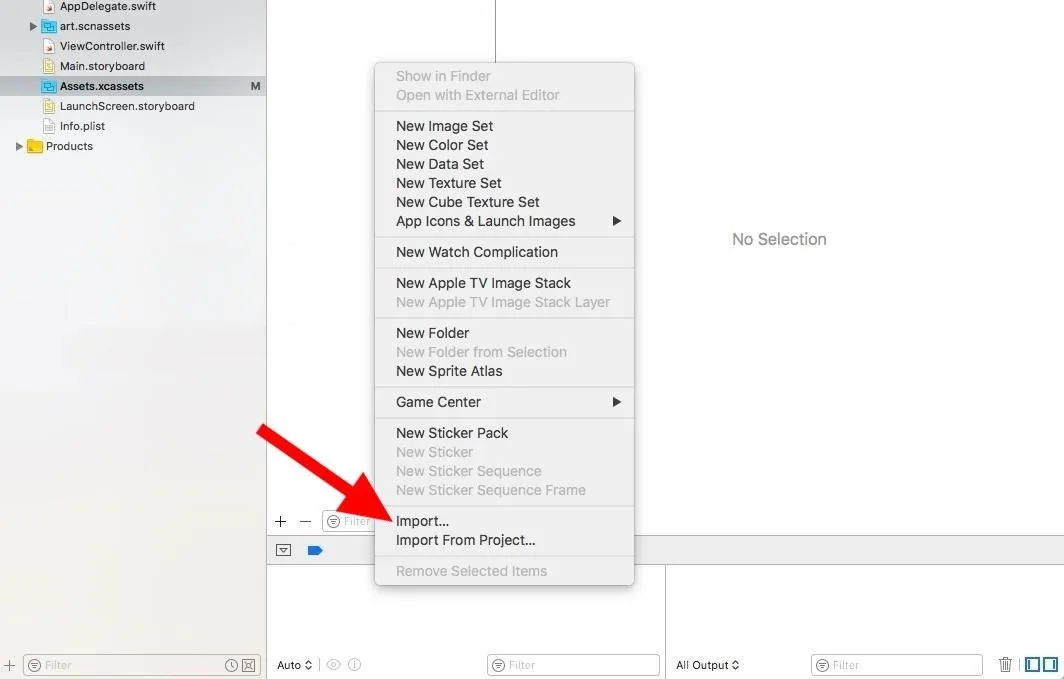The height and width of the screenshot is (679, 1064).
Task: Choose New Sticker Pack
Action: [504, 433]
